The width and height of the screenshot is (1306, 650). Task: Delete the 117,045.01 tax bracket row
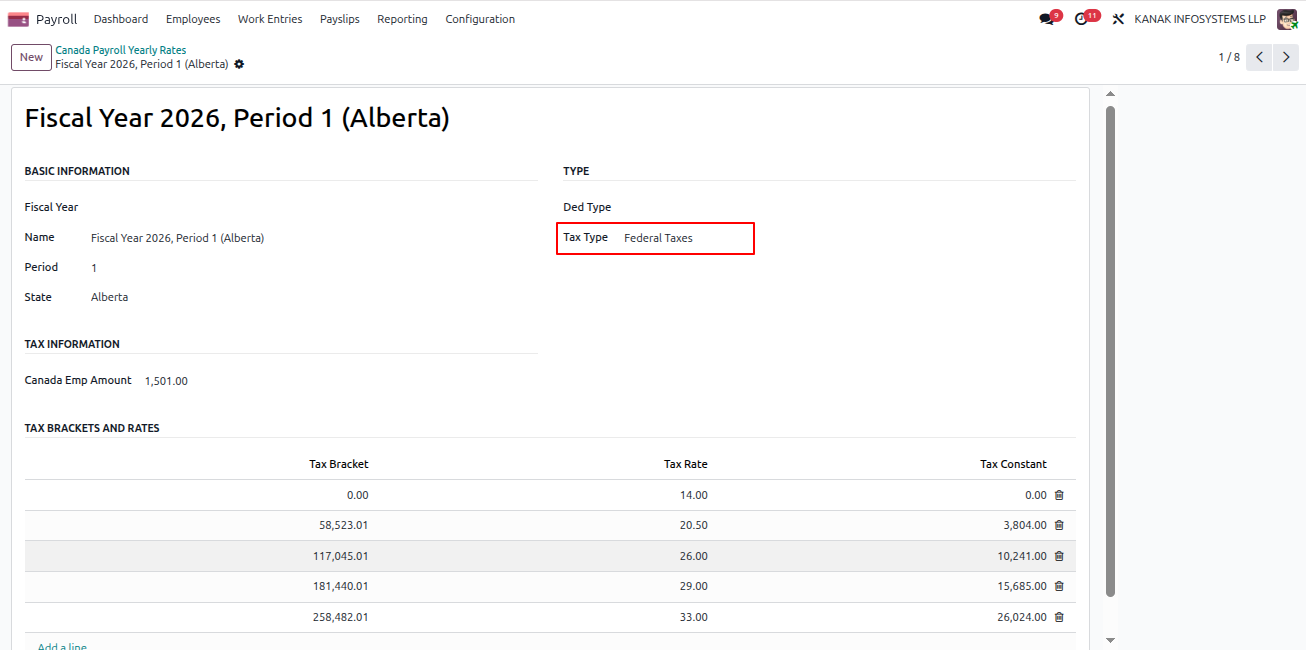[x=1059, y=556]
